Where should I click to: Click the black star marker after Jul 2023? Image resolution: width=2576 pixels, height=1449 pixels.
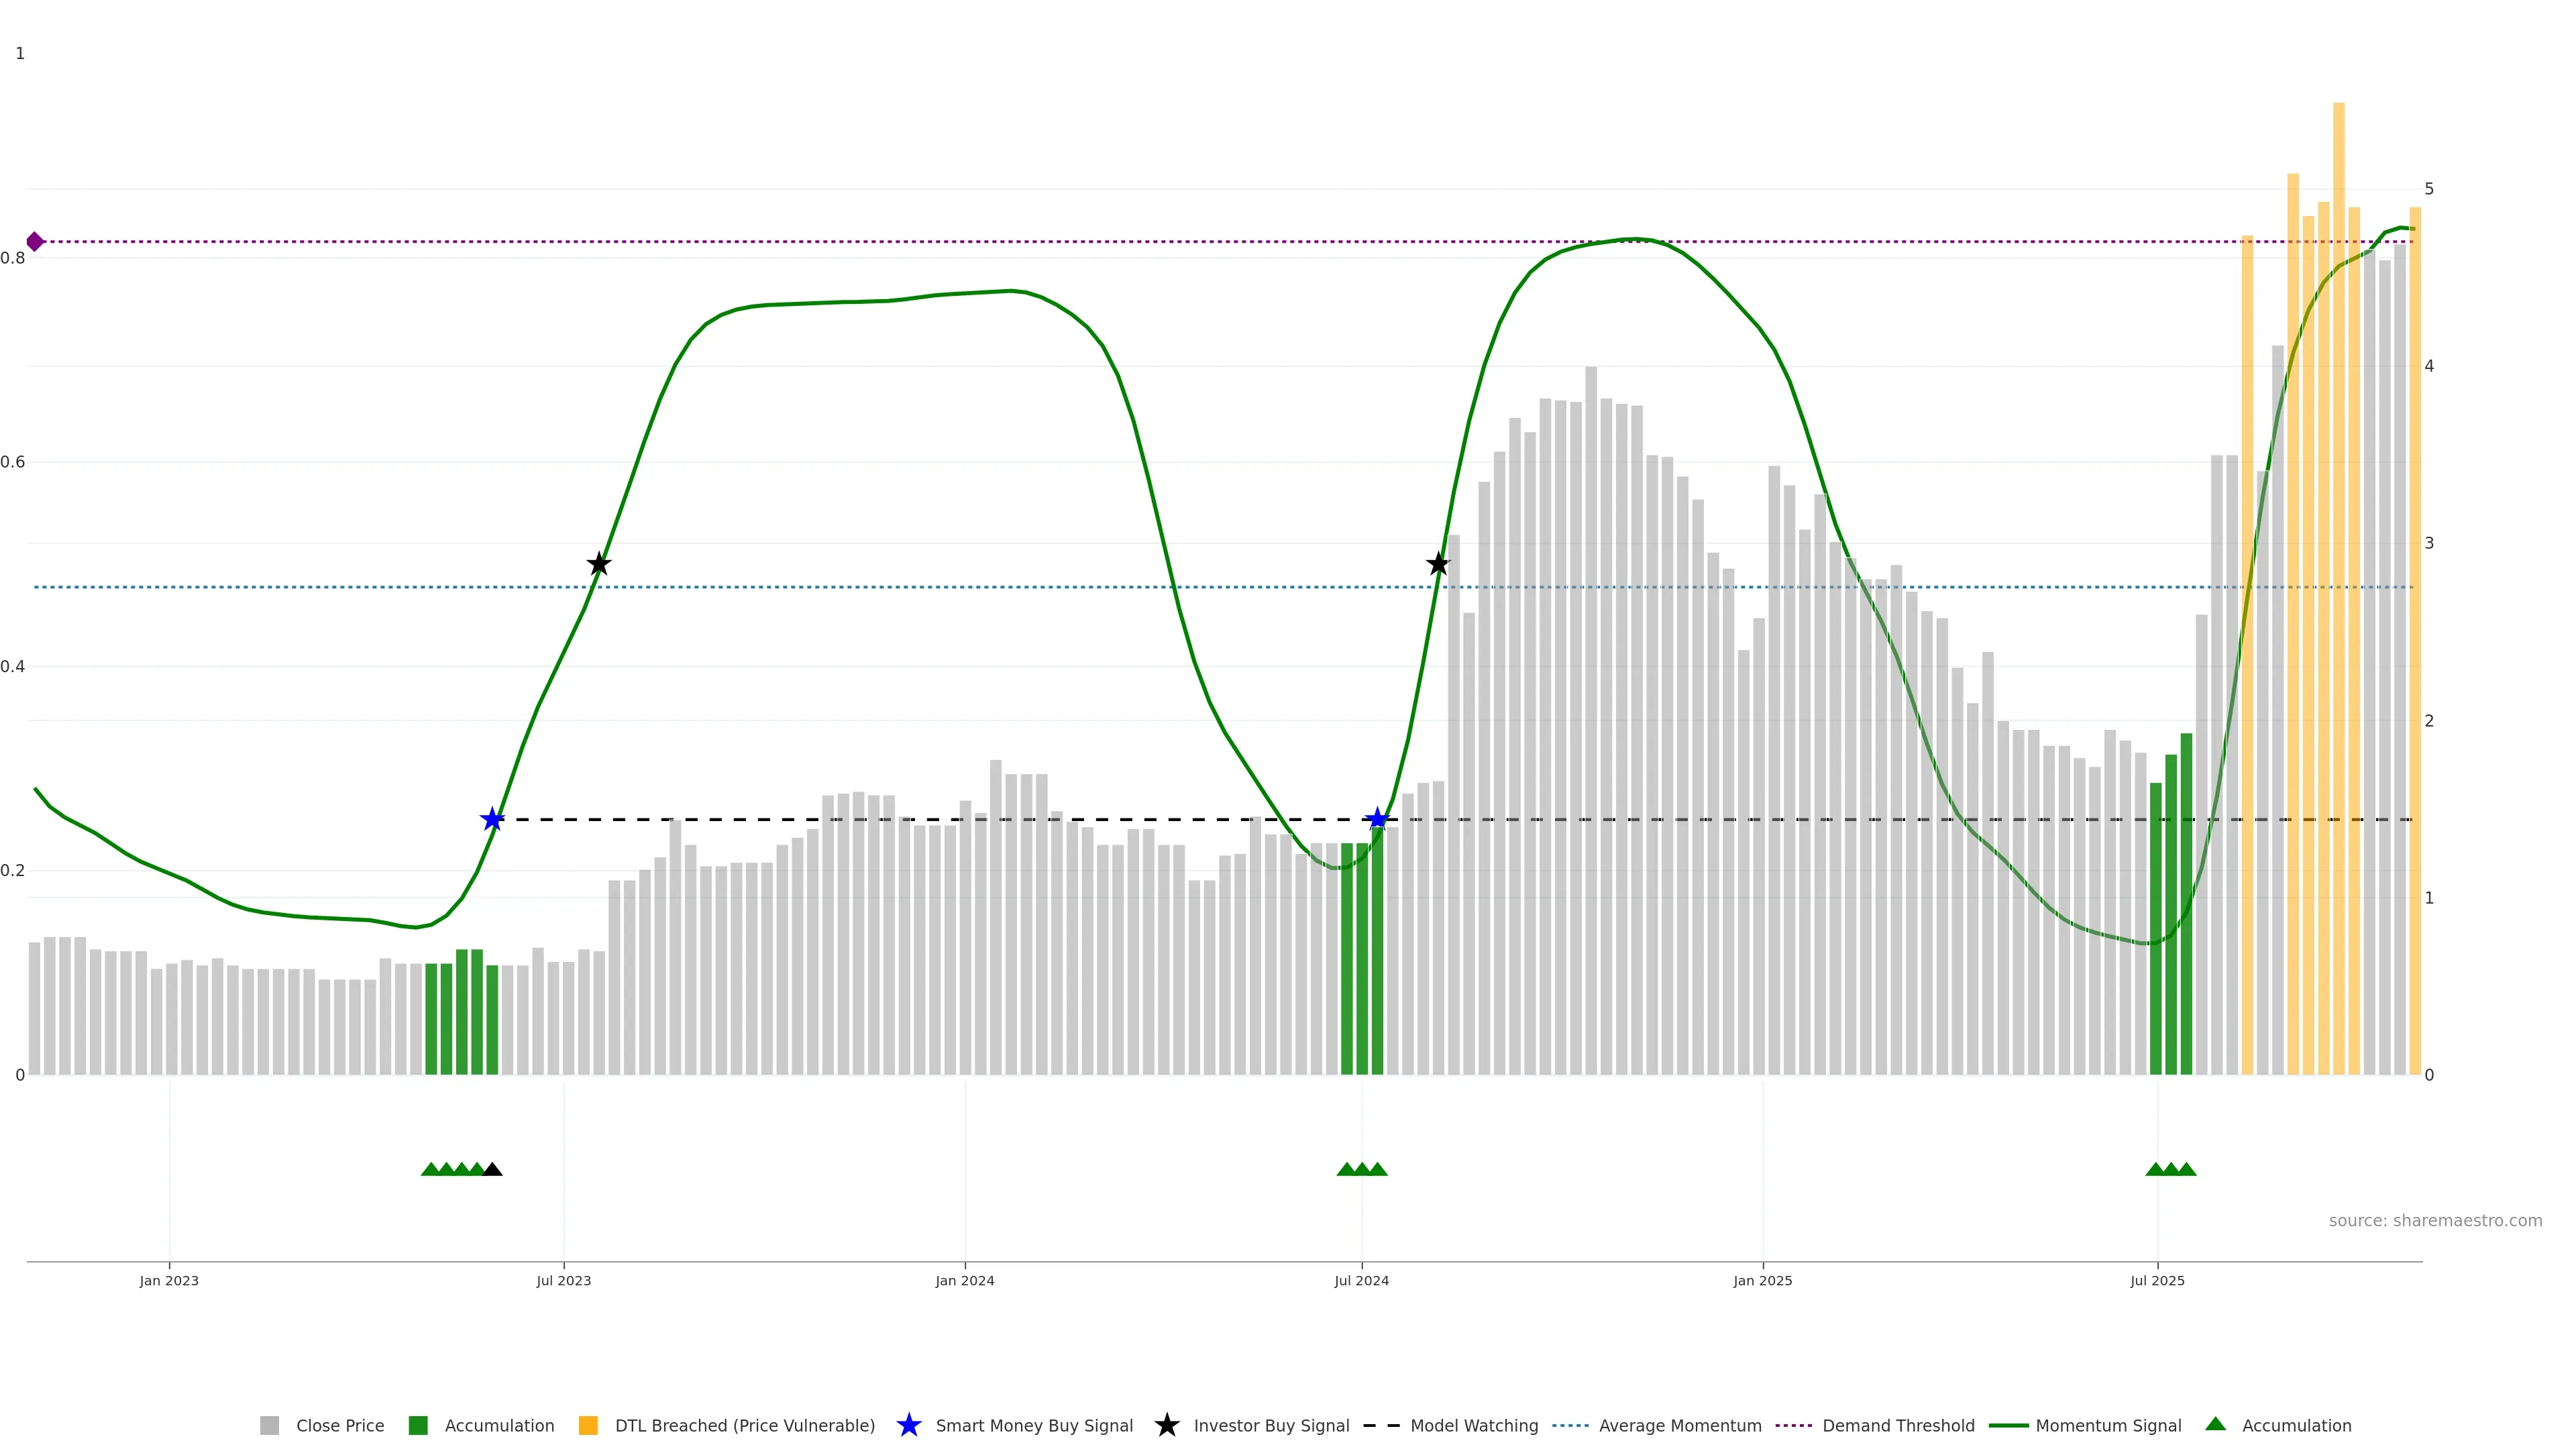pos(599,564)
